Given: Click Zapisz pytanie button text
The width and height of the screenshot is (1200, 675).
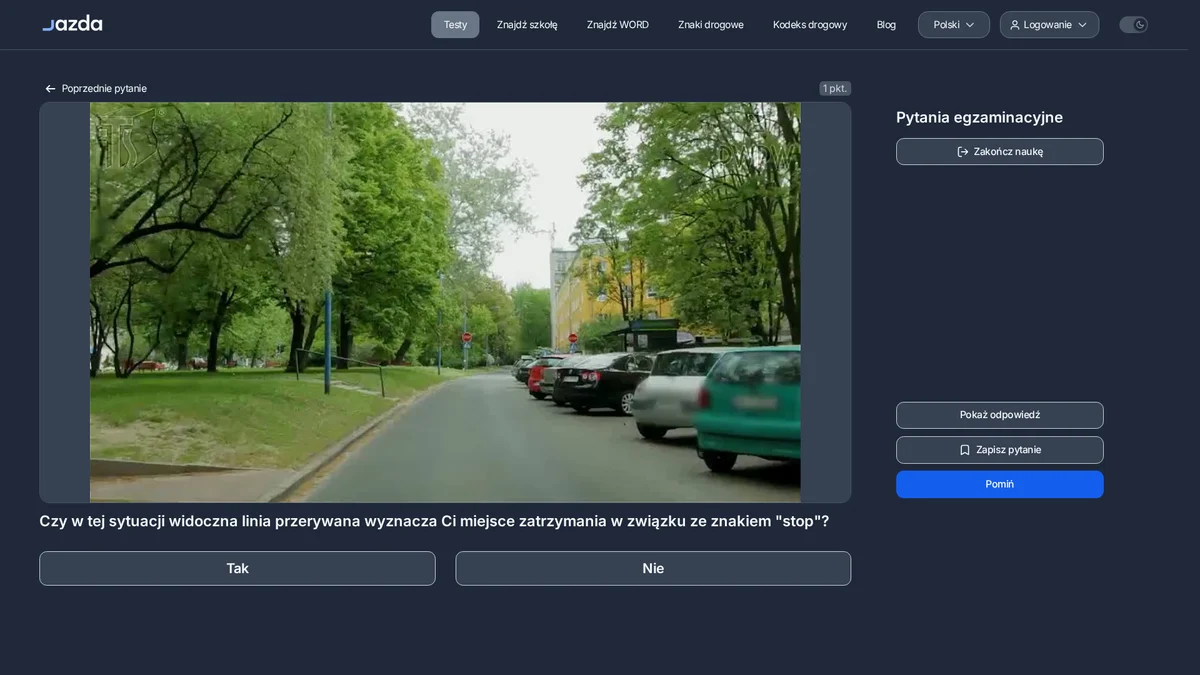Looking at the screenshot, I should [1008, 450].
